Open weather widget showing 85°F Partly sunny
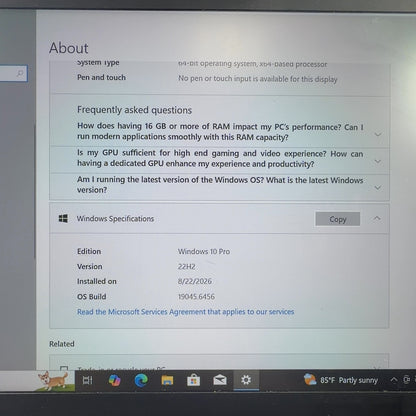This screenshot has width=416, height=416. [341, 380]
